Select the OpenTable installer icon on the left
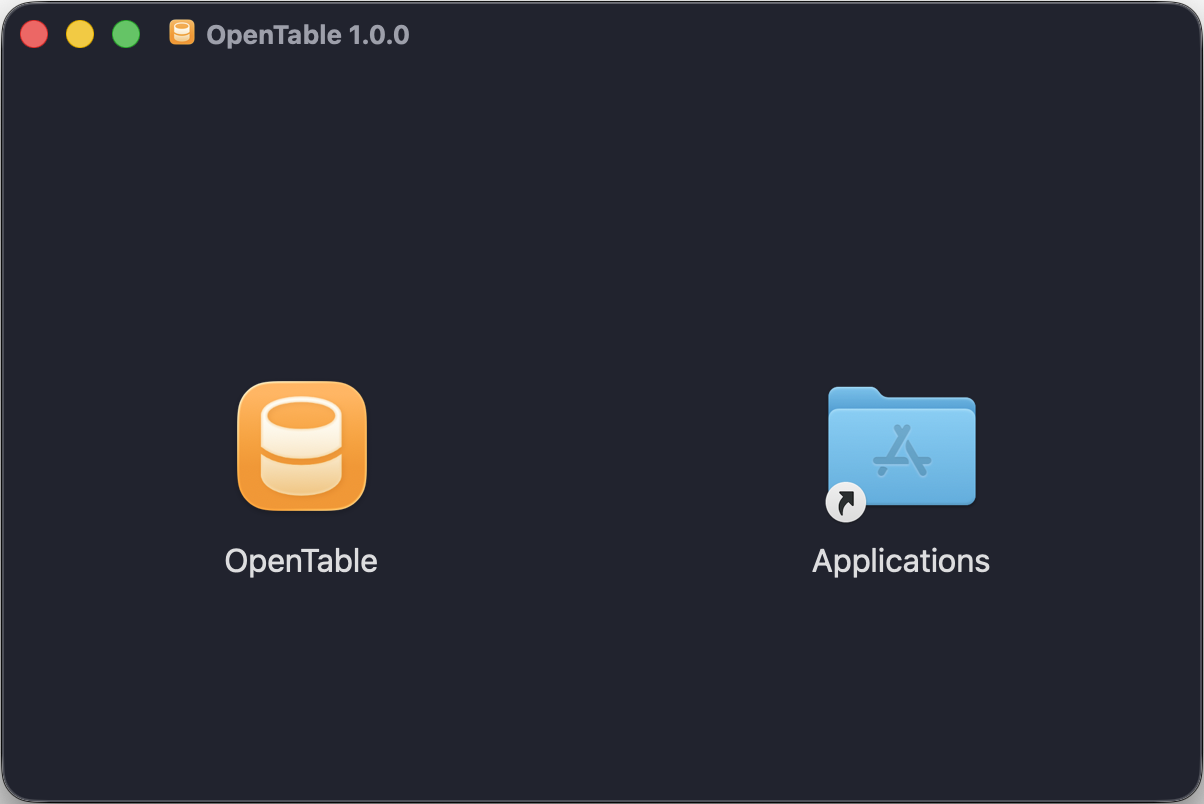Screen dimensions: 1204x804 (x=301, y=447)
